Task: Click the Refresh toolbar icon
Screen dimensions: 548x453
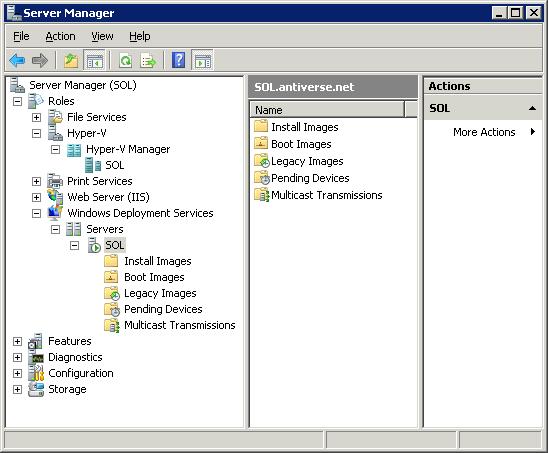Action: pyautogui.click(x=125, y=60)
